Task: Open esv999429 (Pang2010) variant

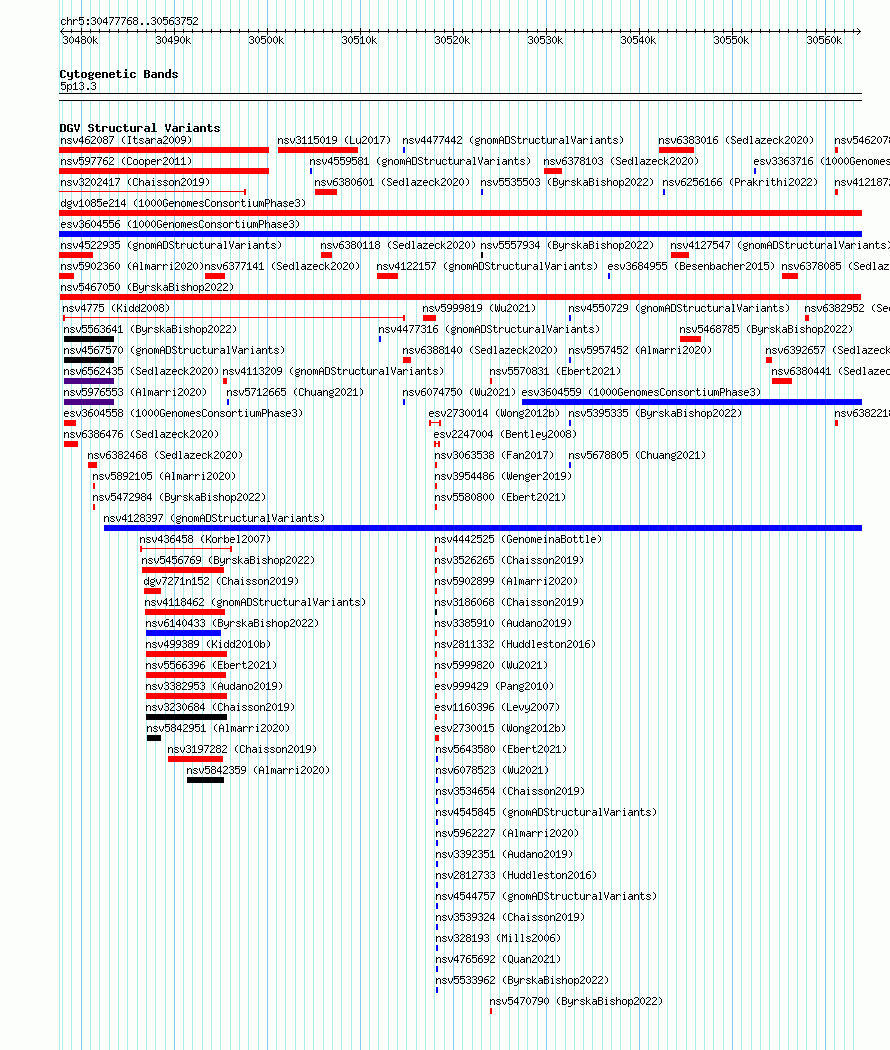Action: [494, 686]
